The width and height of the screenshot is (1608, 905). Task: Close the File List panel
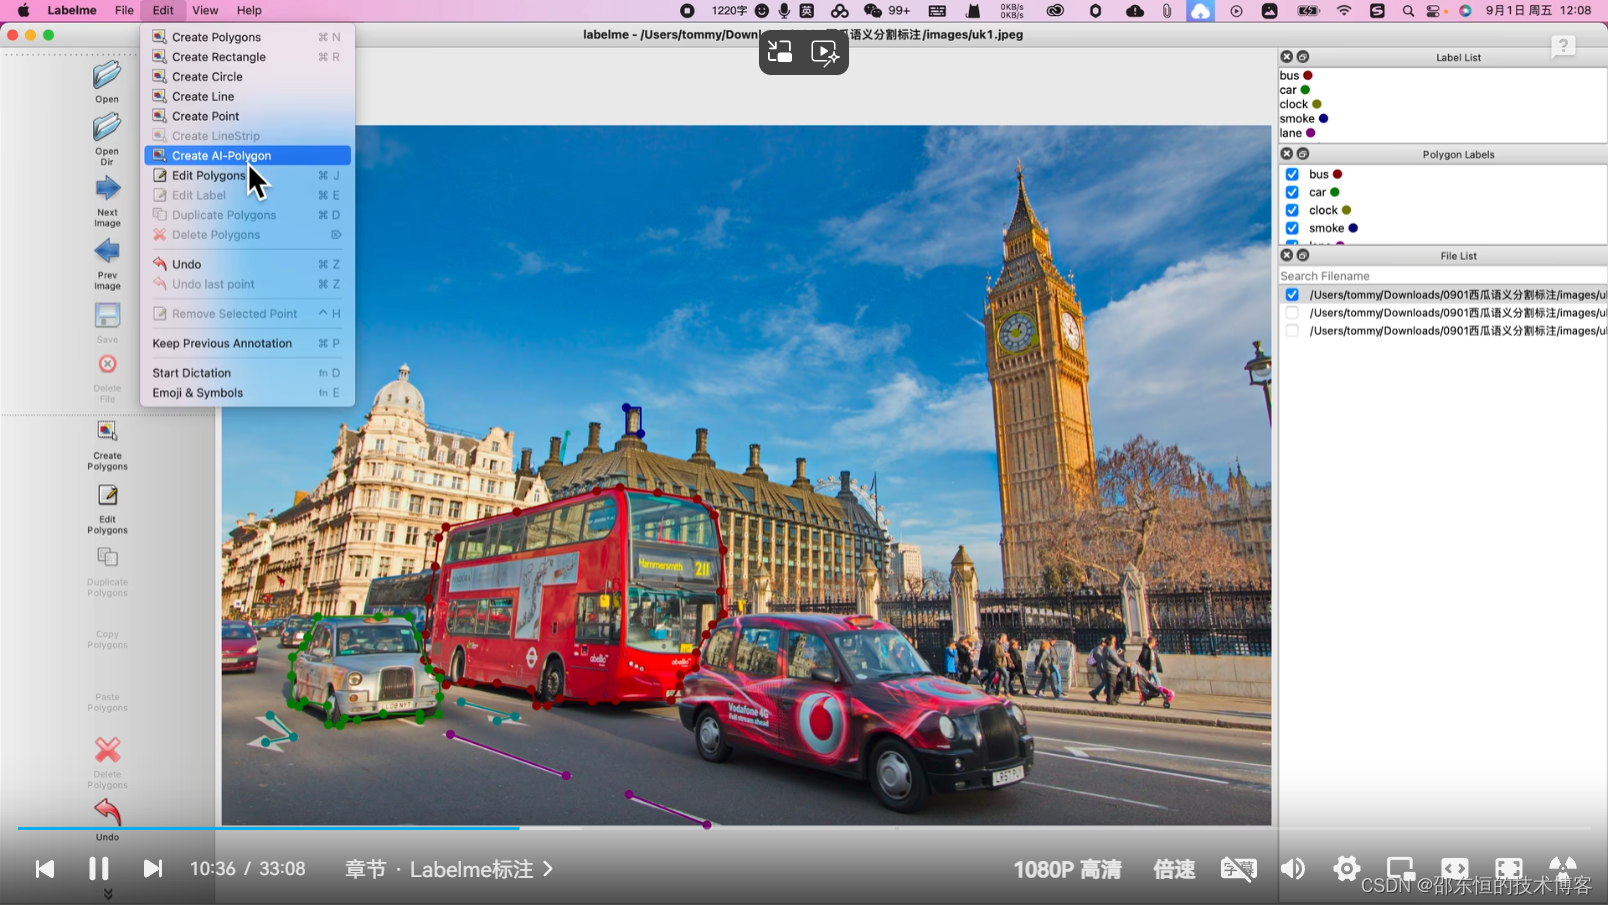tap(1287, 256)
